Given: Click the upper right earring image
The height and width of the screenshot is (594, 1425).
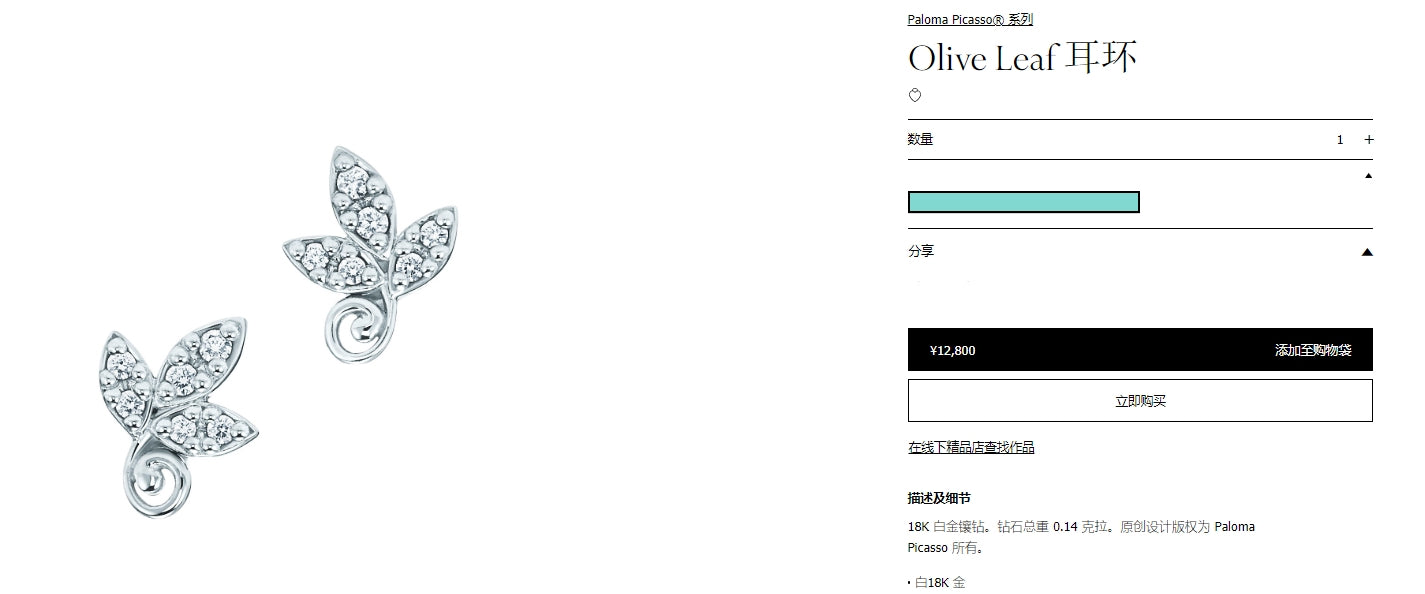Looking at the screenshot, I should [371, 254].
